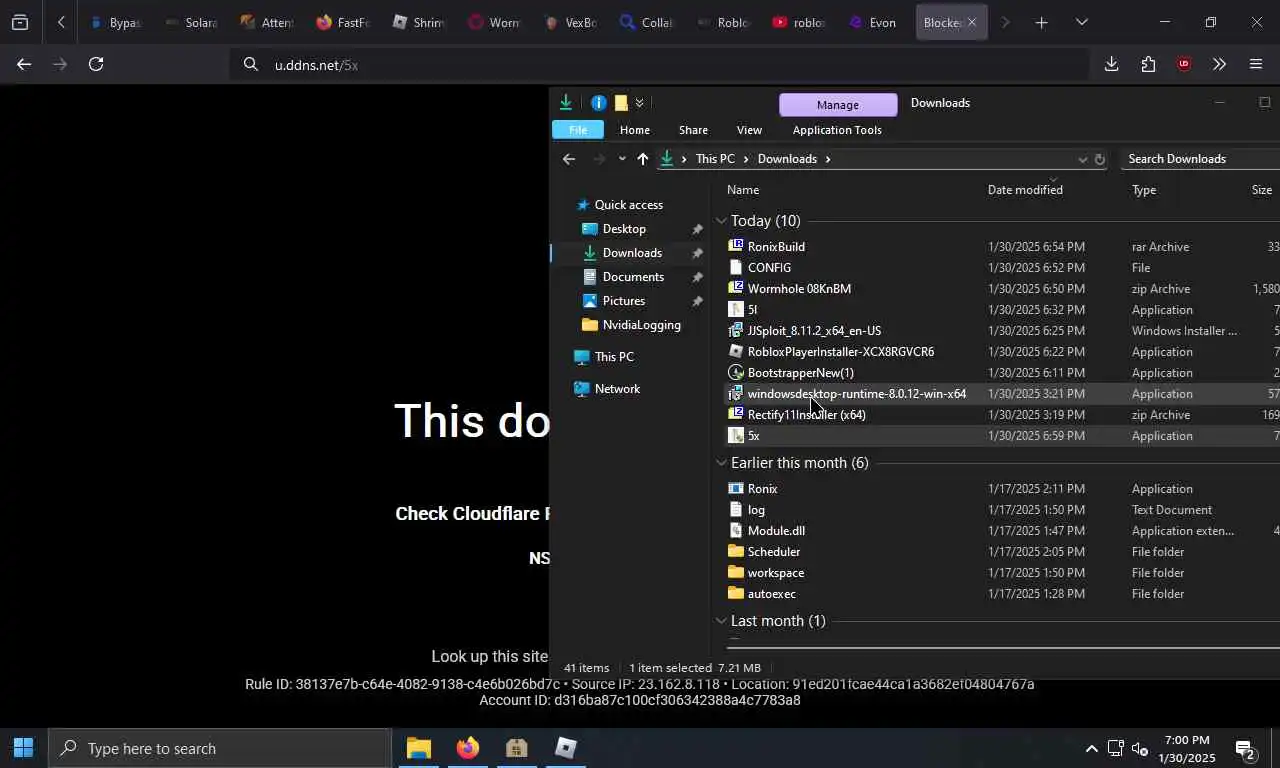Collapse the Last month (1) group
Viewport: 1280px width, 768px height.
pos(721,621)
